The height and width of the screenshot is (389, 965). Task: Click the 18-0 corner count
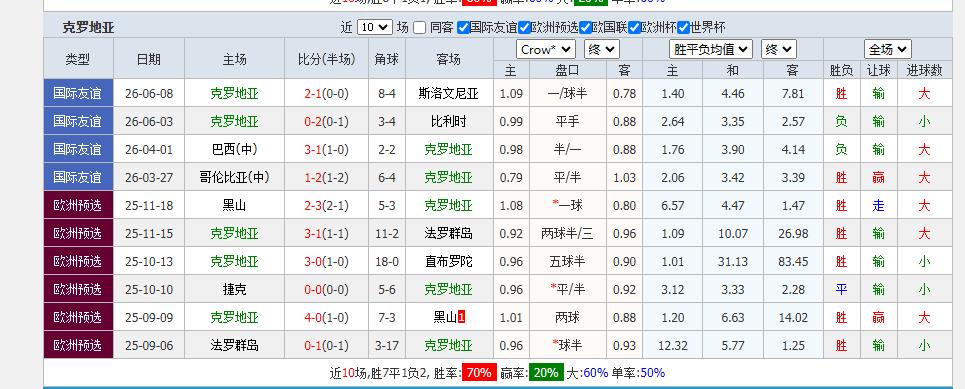tap(386, 262)
